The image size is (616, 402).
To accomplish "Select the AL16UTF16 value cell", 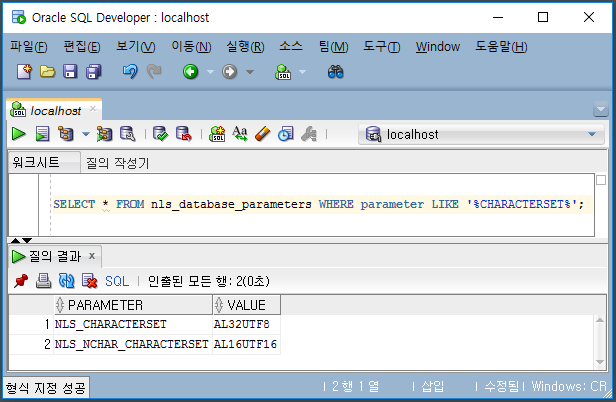I will coord(246,344).
